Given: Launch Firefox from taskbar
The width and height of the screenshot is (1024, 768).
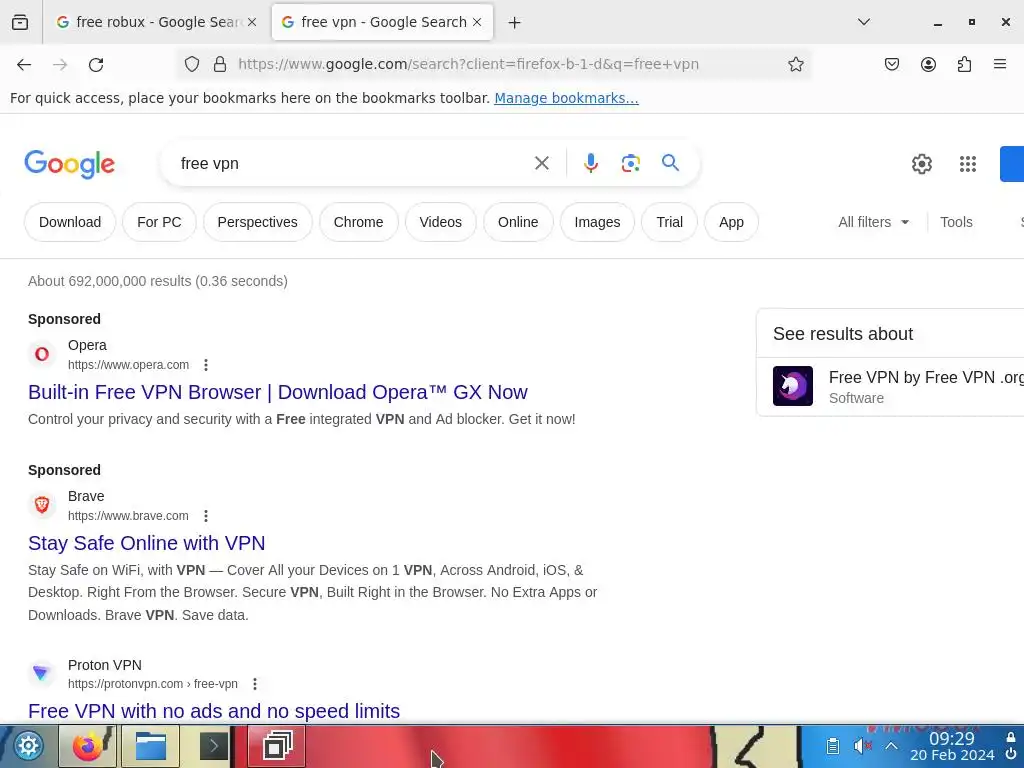Looking at the screenshot, I should (88, 746).
